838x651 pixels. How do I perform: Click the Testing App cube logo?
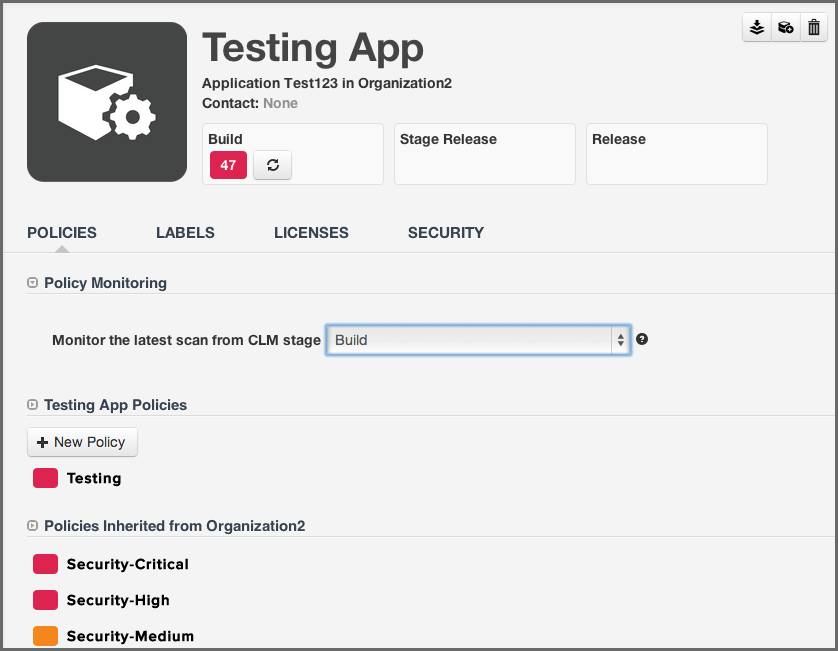(106, 101)
